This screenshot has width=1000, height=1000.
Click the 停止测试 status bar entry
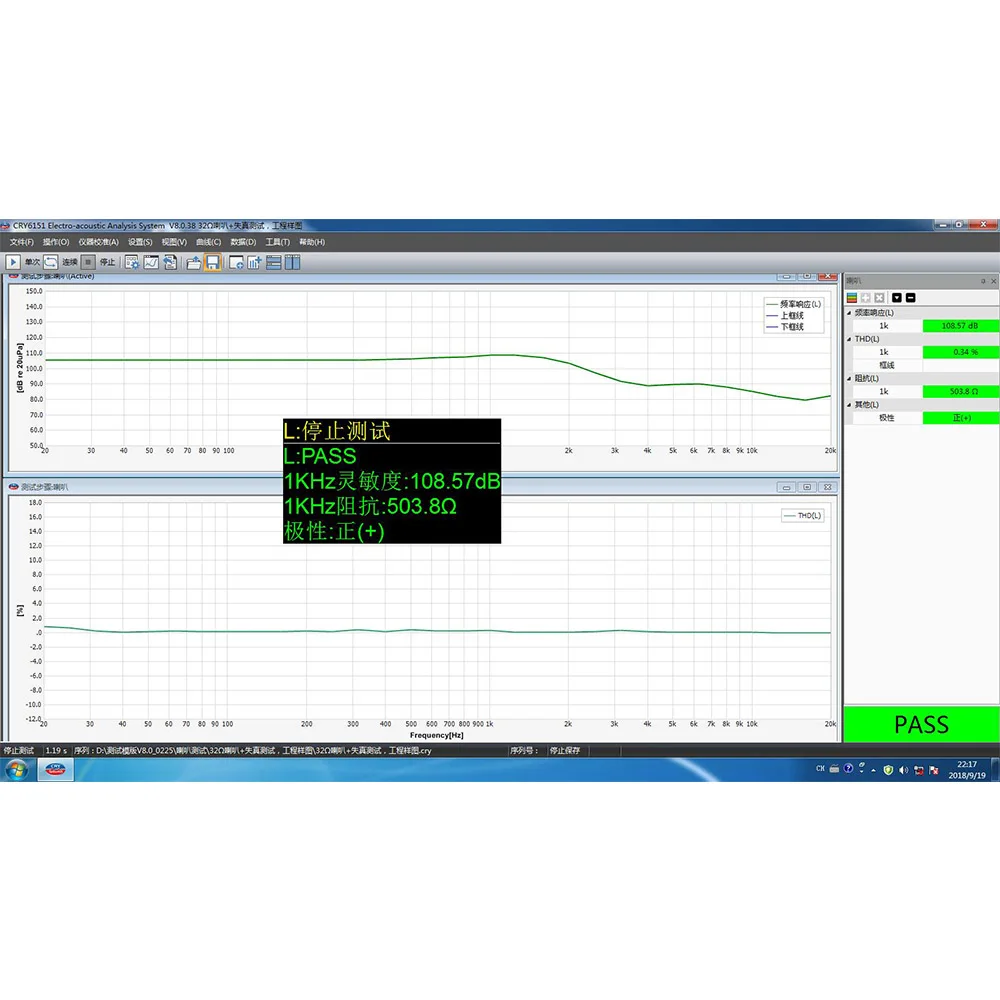pos(18,751)
